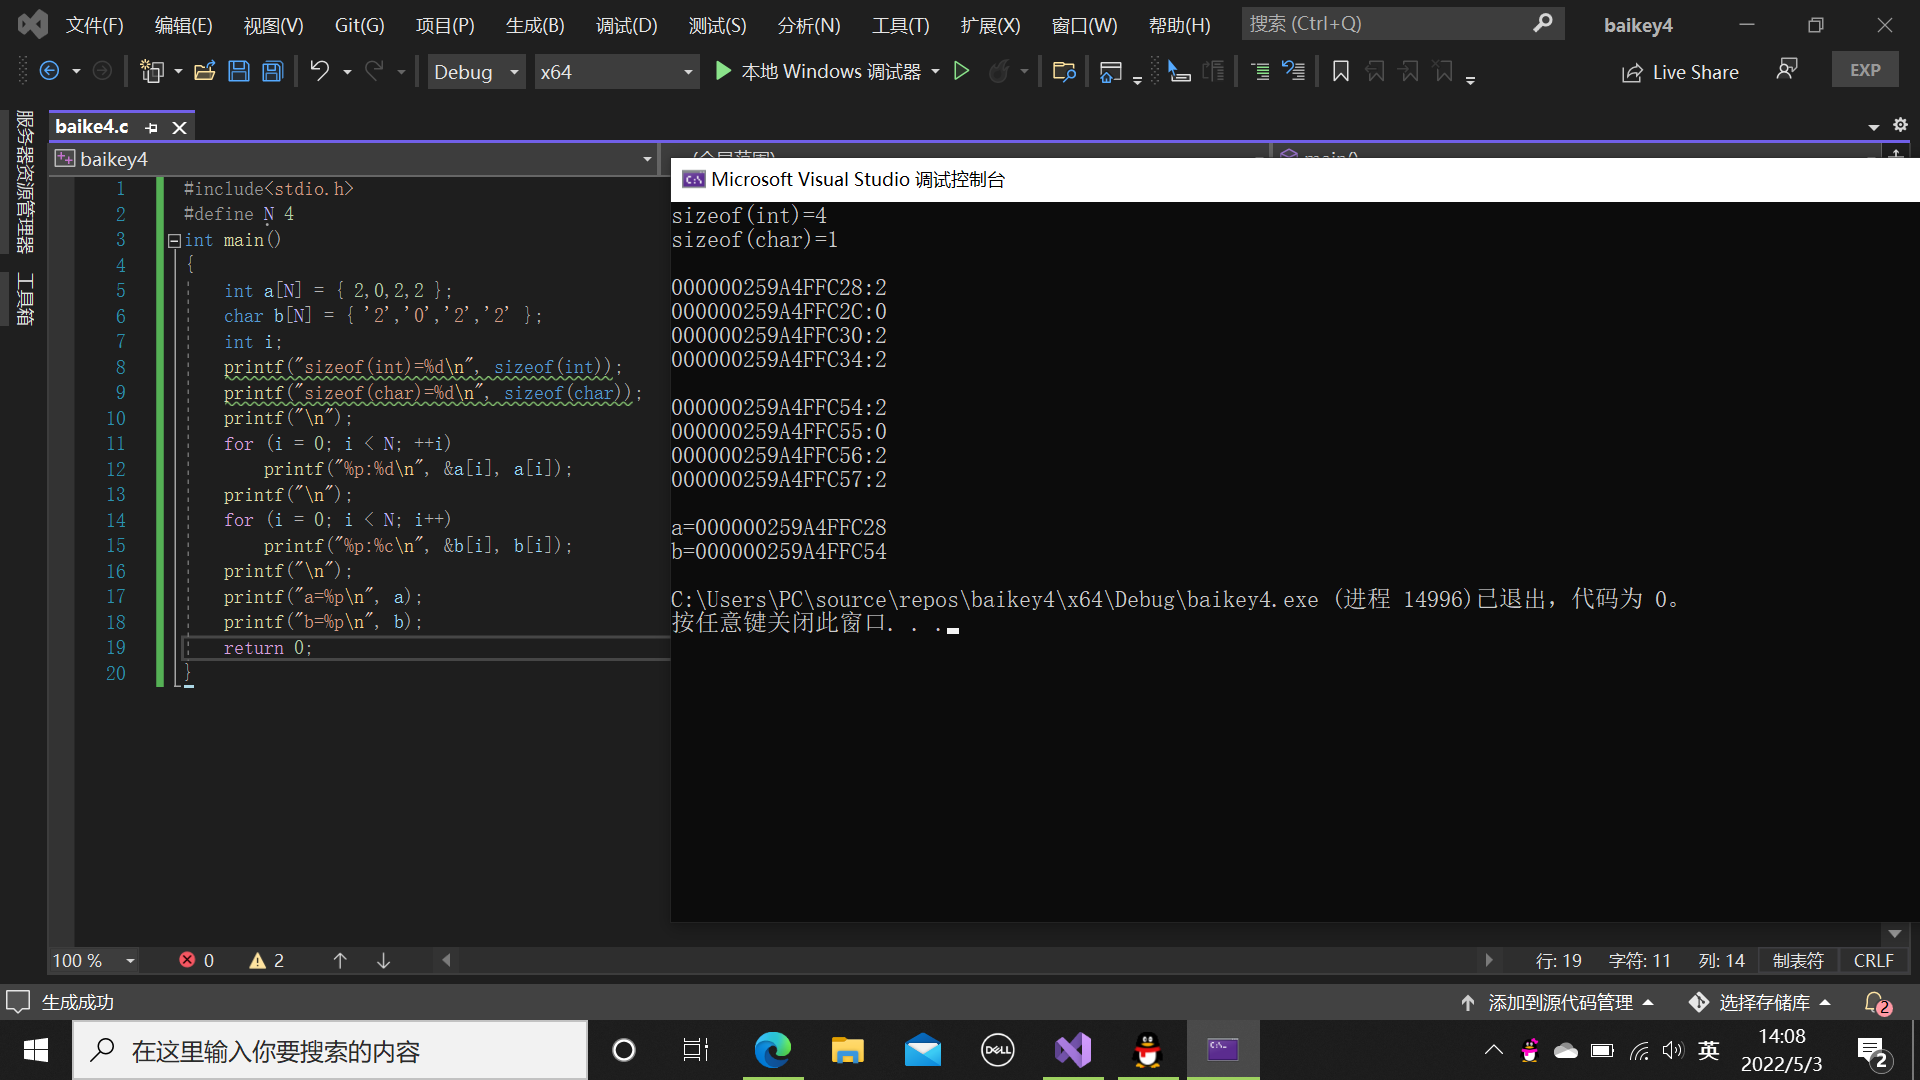Open the 100 % zoom level dropdown

coord(130,961)
